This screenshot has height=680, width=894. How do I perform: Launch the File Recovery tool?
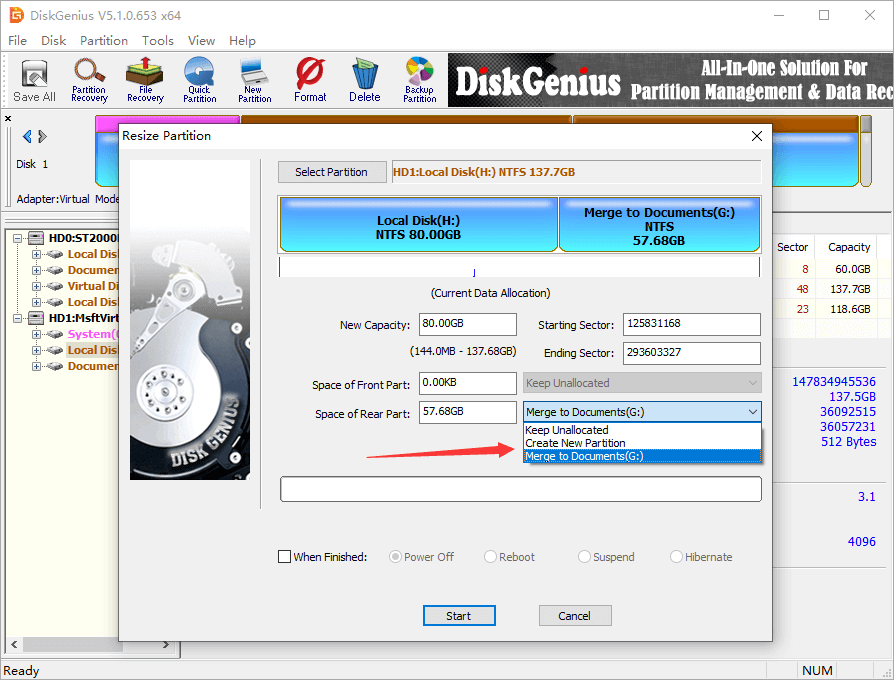pyautogui.click(x=145, y=80)
